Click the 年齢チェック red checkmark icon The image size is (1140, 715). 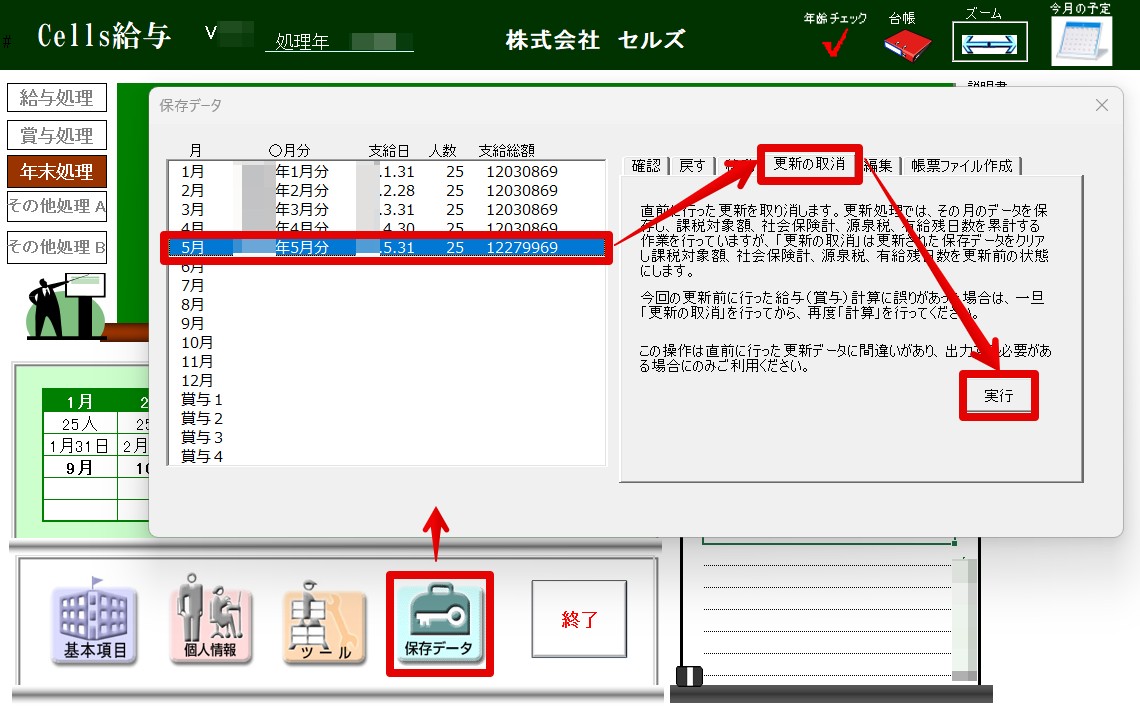[x=835, y=44]
